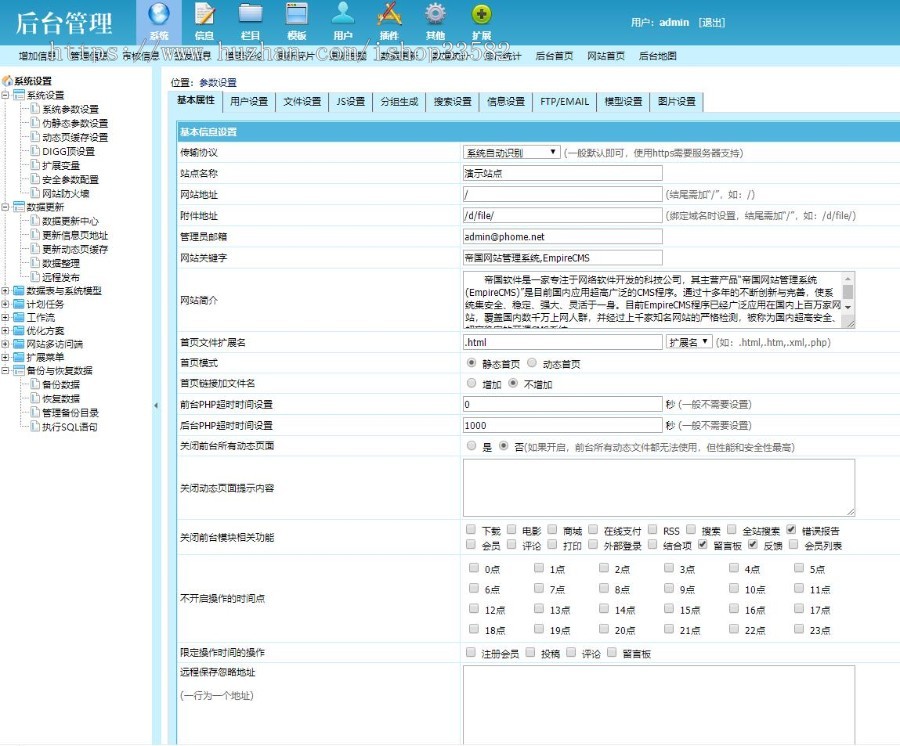
Task: Open the 用户 person icon in top navigation
Action: click(343, 14)
